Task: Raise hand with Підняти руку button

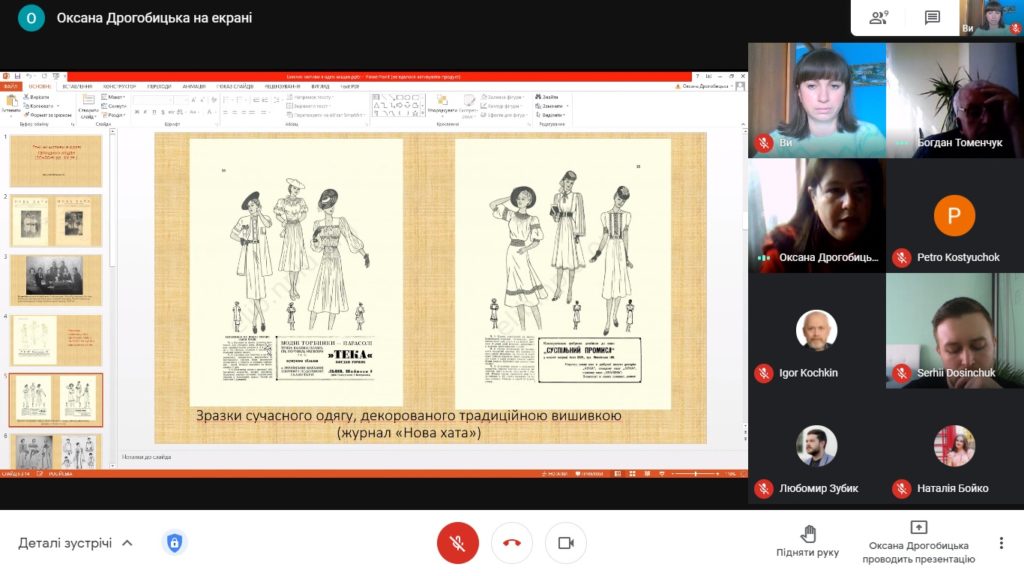Action: point(808,541)
